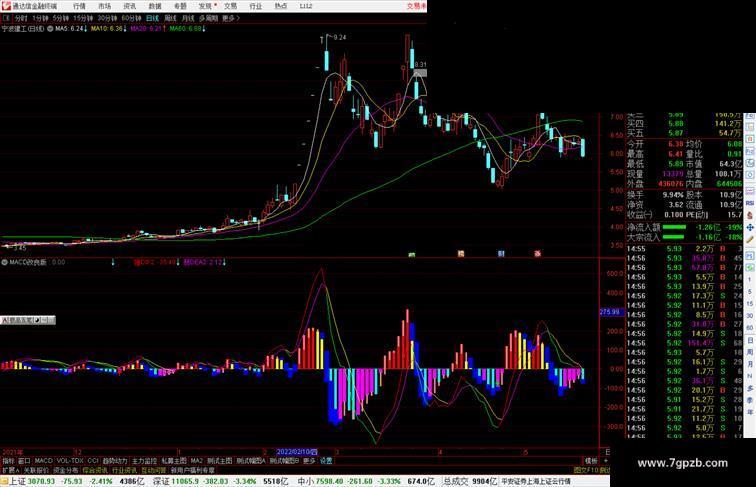Select the 季 sidebar period shortcut
756x487 pixels.
click(750, 400)
